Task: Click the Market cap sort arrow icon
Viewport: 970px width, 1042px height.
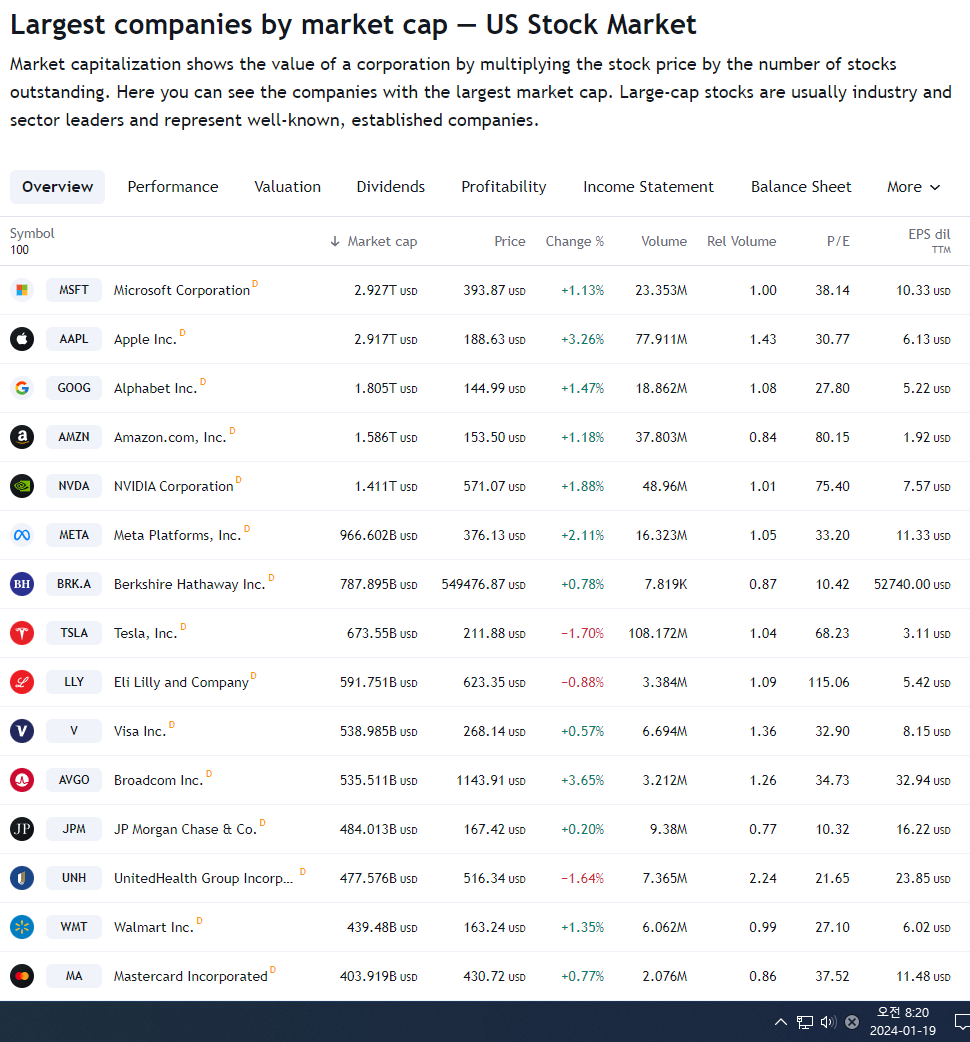Action: [335, 241]
